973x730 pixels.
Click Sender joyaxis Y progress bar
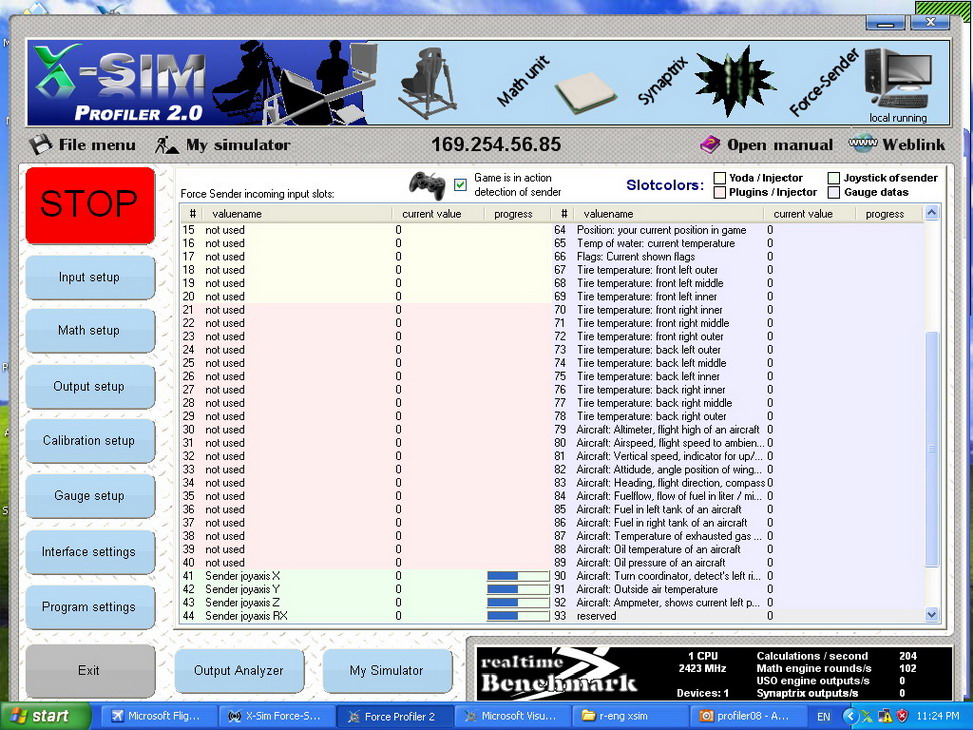[x=518, y=590]
